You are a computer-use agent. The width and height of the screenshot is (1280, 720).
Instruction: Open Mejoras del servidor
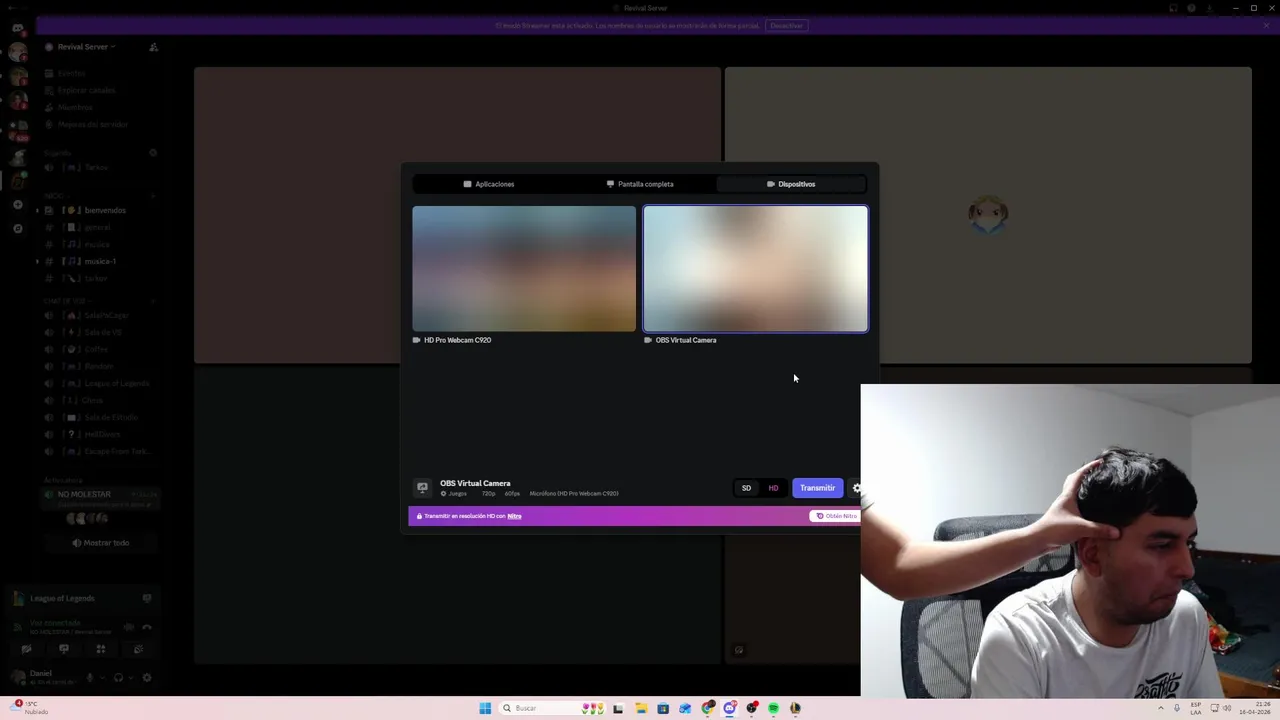(93, 124)
